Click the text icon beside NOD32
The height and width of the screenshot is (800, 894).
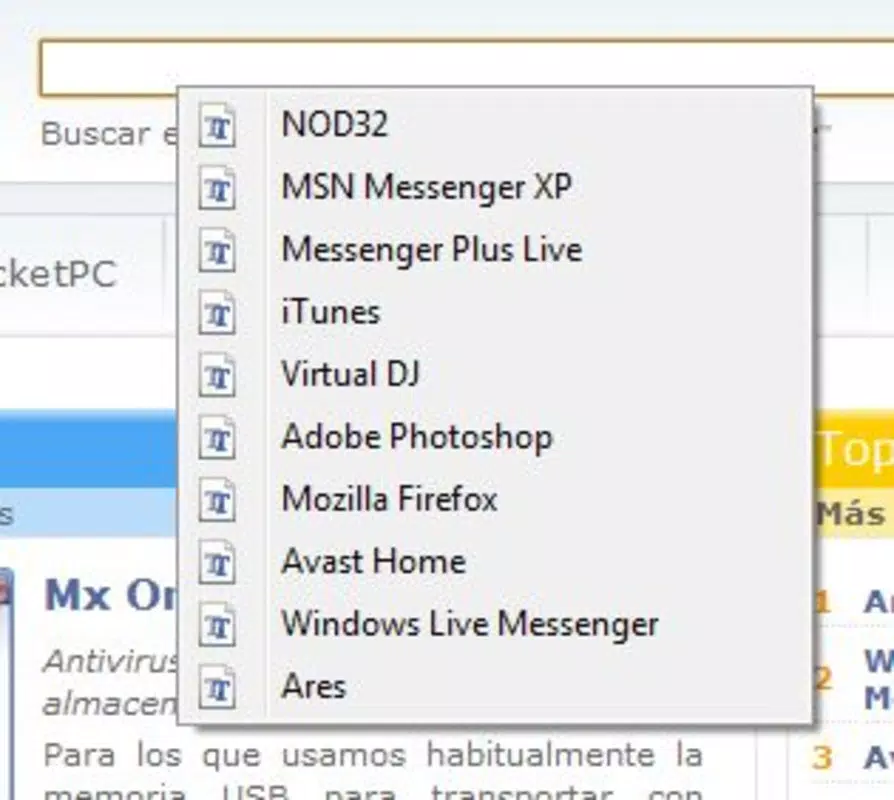217,125
